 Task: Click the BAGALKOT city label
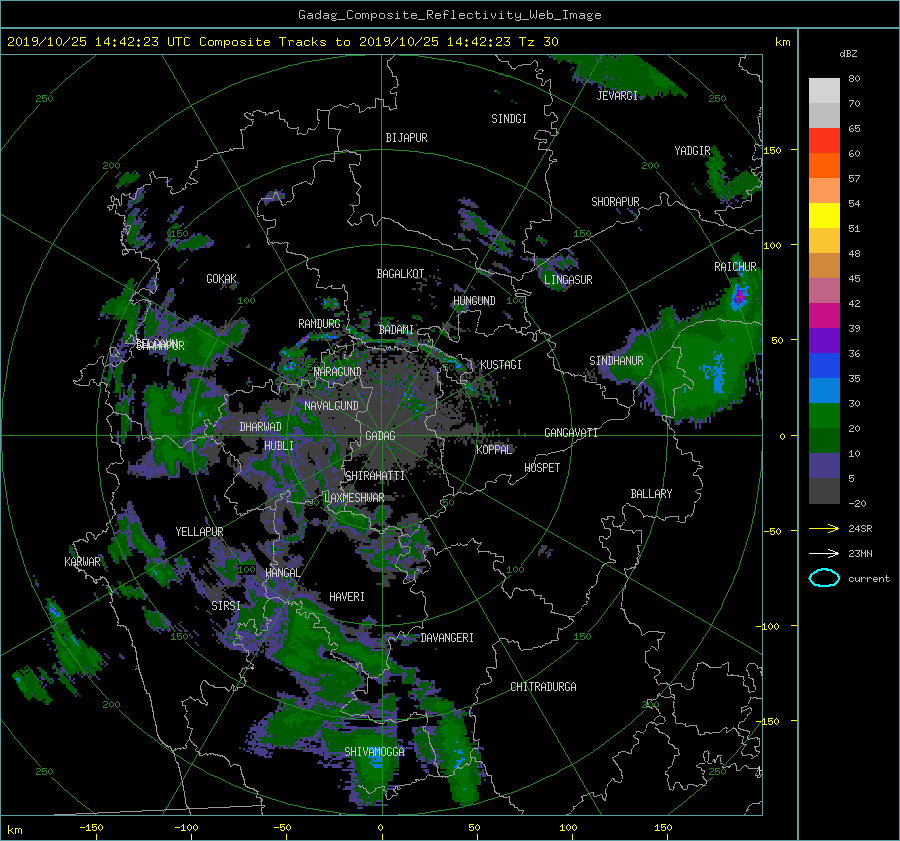[x=400, y=274]
